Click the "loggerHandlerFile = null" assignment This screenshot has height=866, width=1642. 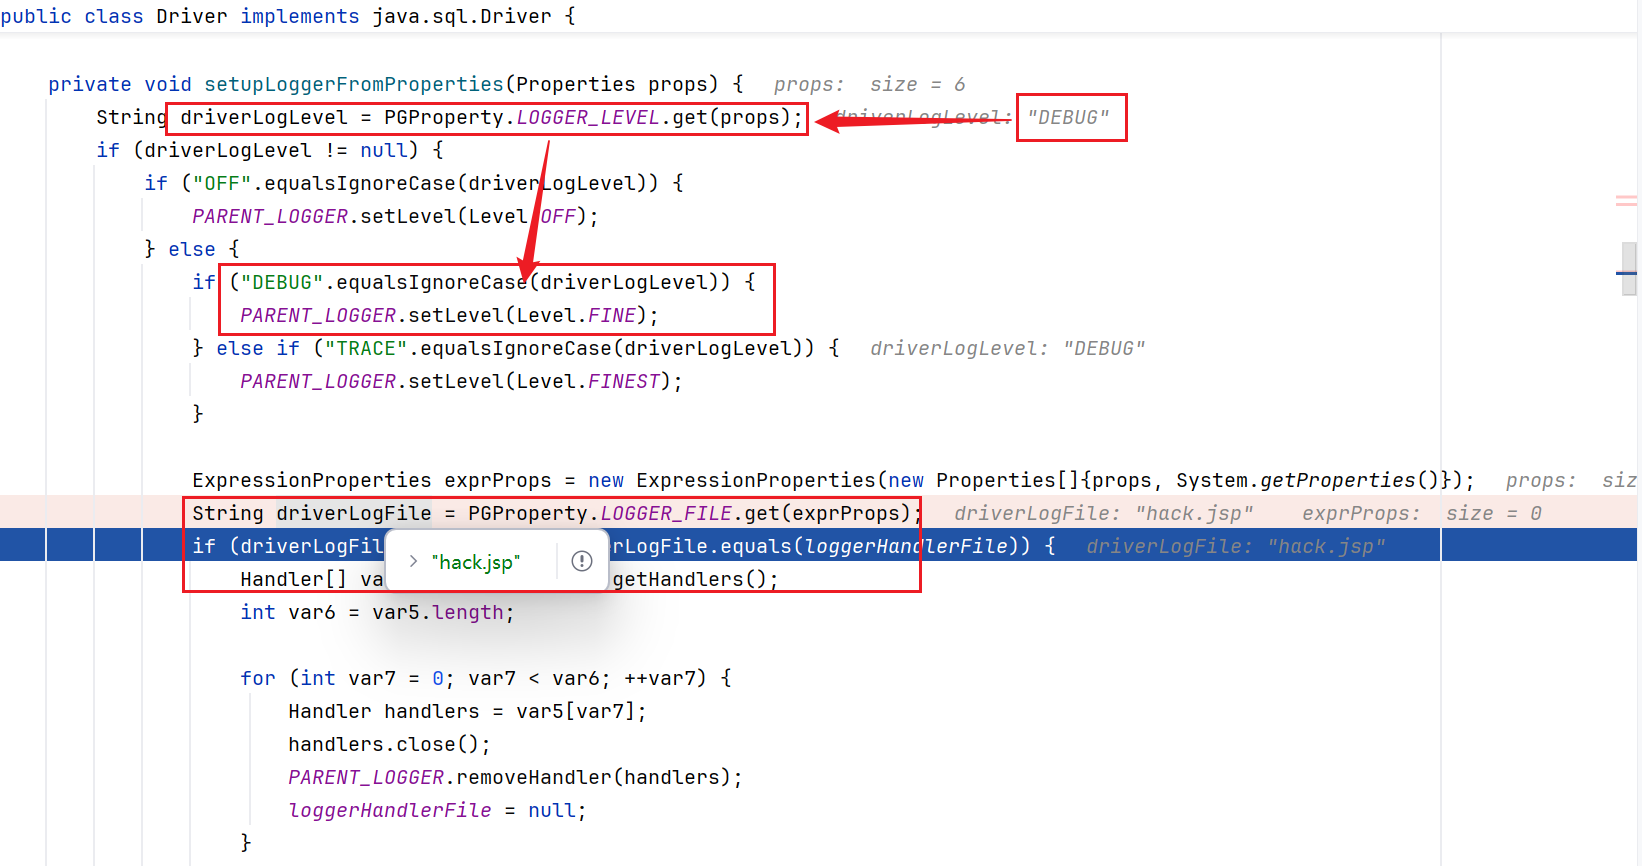437,810
